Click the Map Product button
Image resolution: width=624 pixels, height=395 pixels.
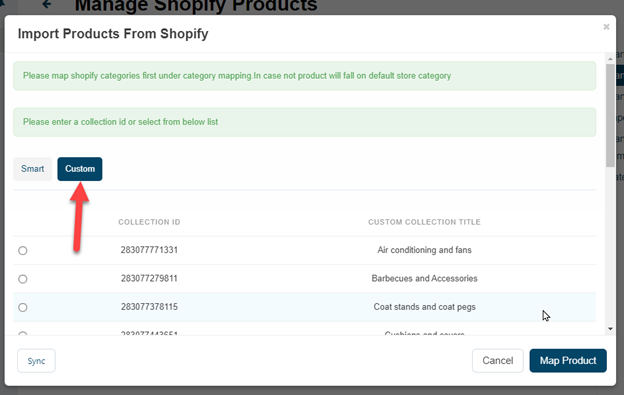[x=568, y=361]
